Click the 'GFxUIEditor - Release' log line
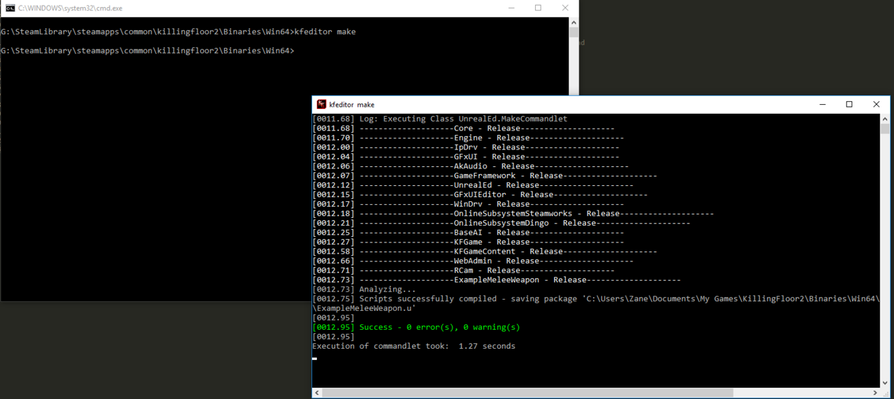Image resolution: width=894 pixels, height=399 pixels. pos(480,194)
